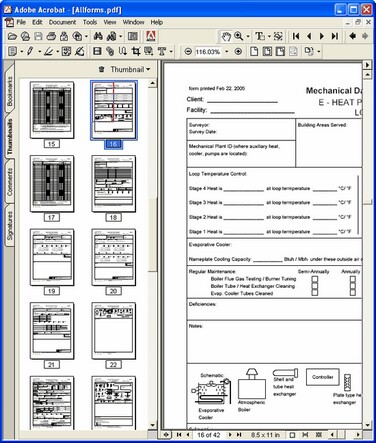
Task: Click the Zoom In plus button
Action: pos(238,52)
